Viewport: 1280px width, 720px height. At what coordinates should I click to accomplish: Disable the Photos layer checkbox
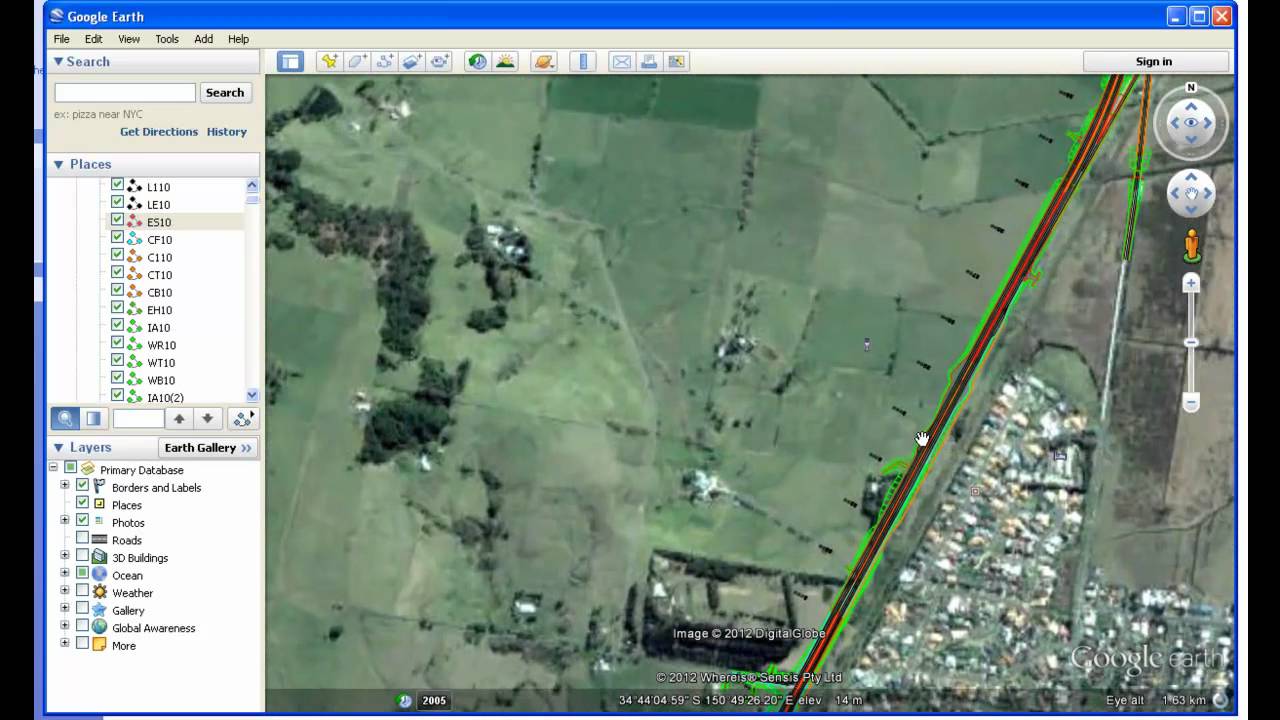[x=83, y=521]
